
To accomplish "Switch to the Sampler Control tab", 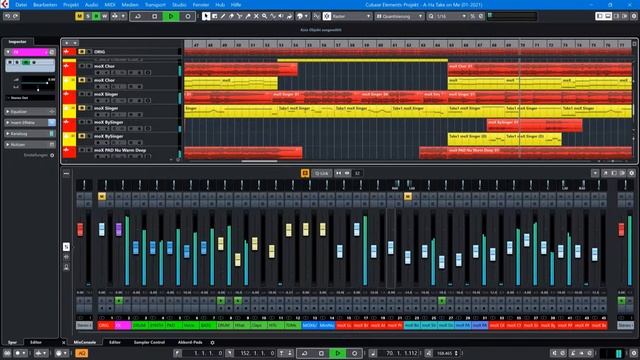I will tap(149, 342).
